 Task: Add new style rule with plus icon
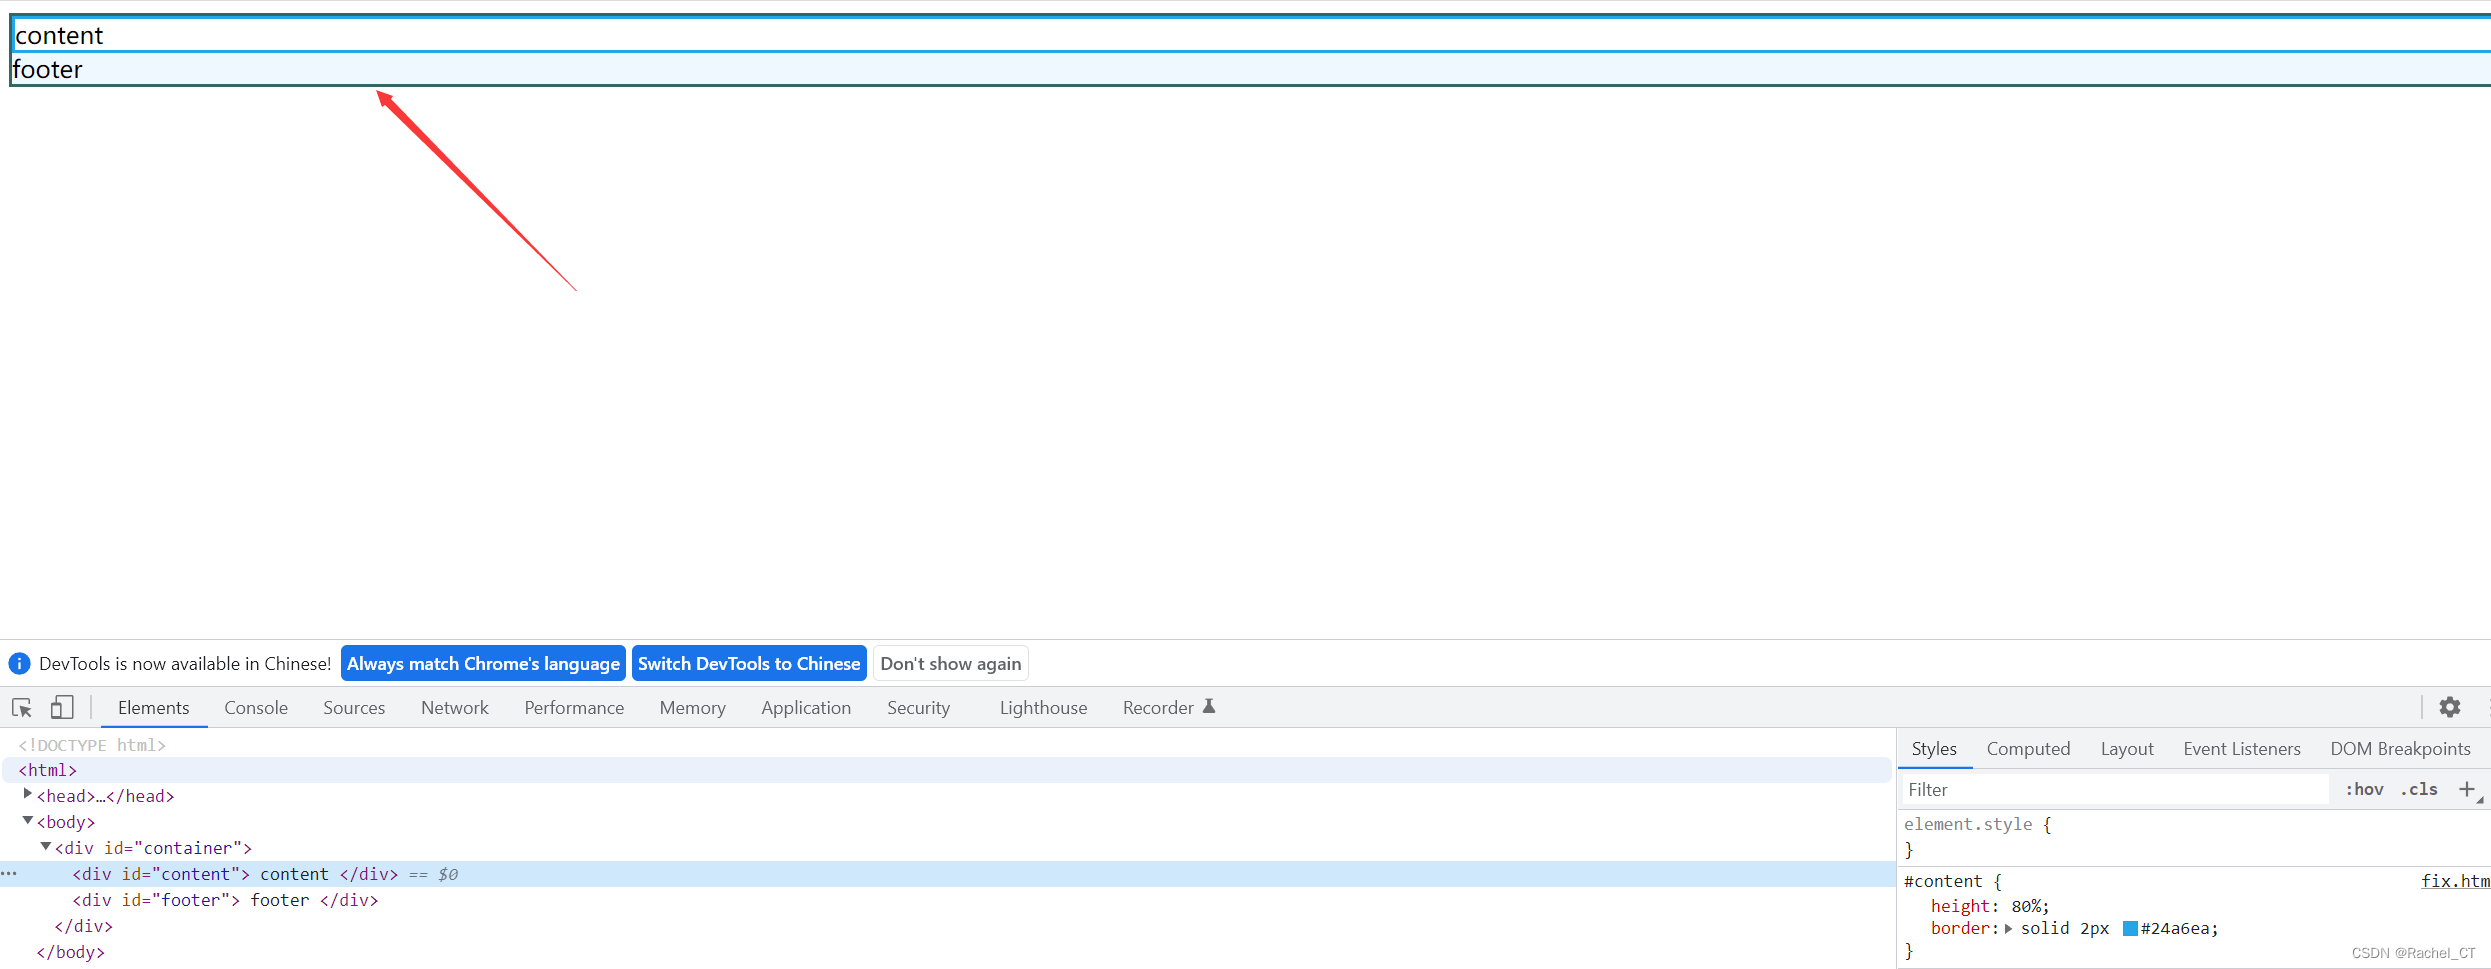2467,789
